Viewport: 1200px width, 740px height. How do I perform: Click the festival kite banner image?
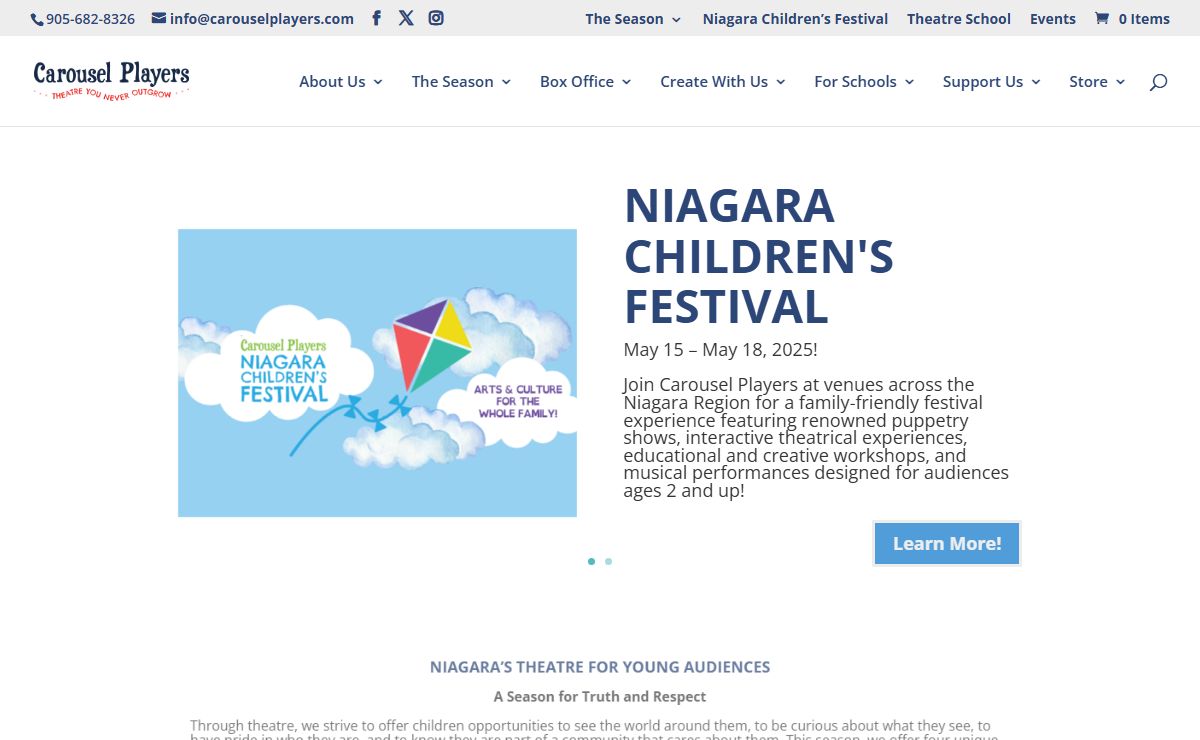[377, 373]
